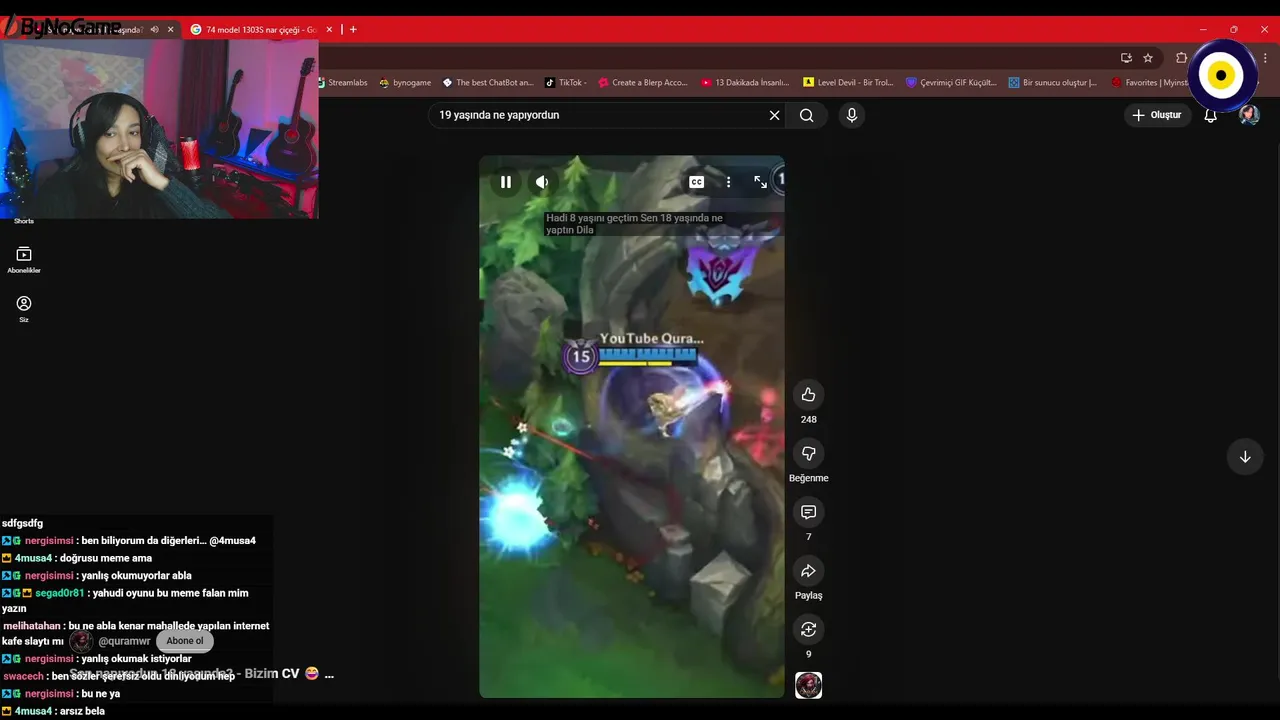1280x720 pixels.
Task: Close the first browser tab
Action: coord(170,30)
